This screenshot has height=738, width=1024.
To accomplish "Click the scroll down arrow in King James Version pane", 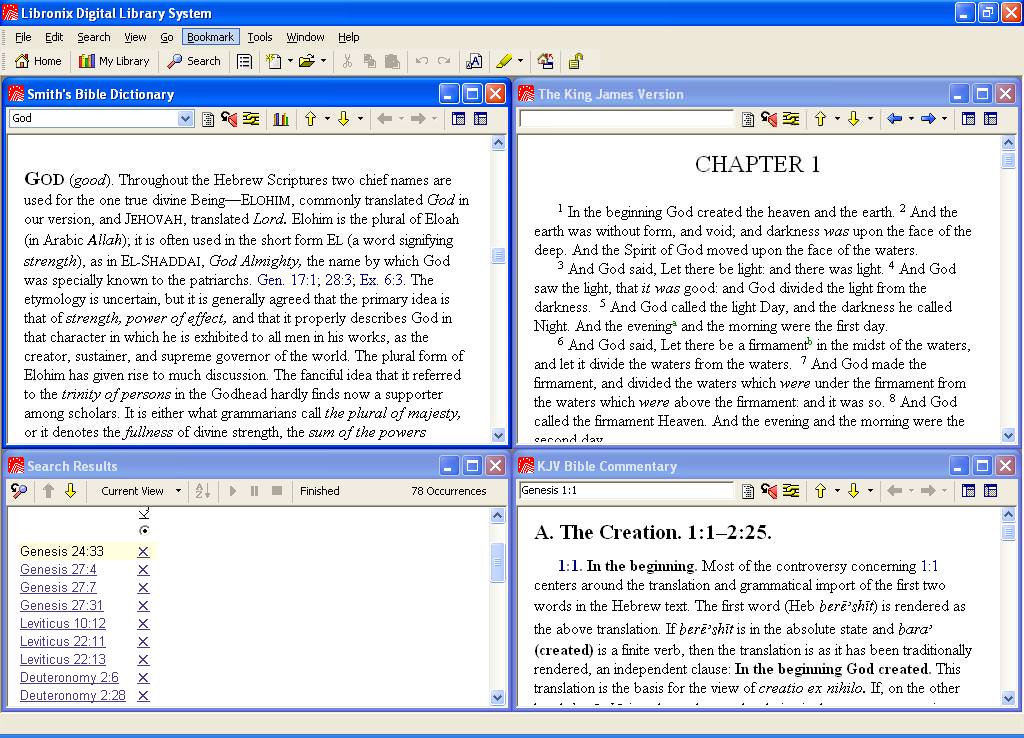I will pos(1008,435).
